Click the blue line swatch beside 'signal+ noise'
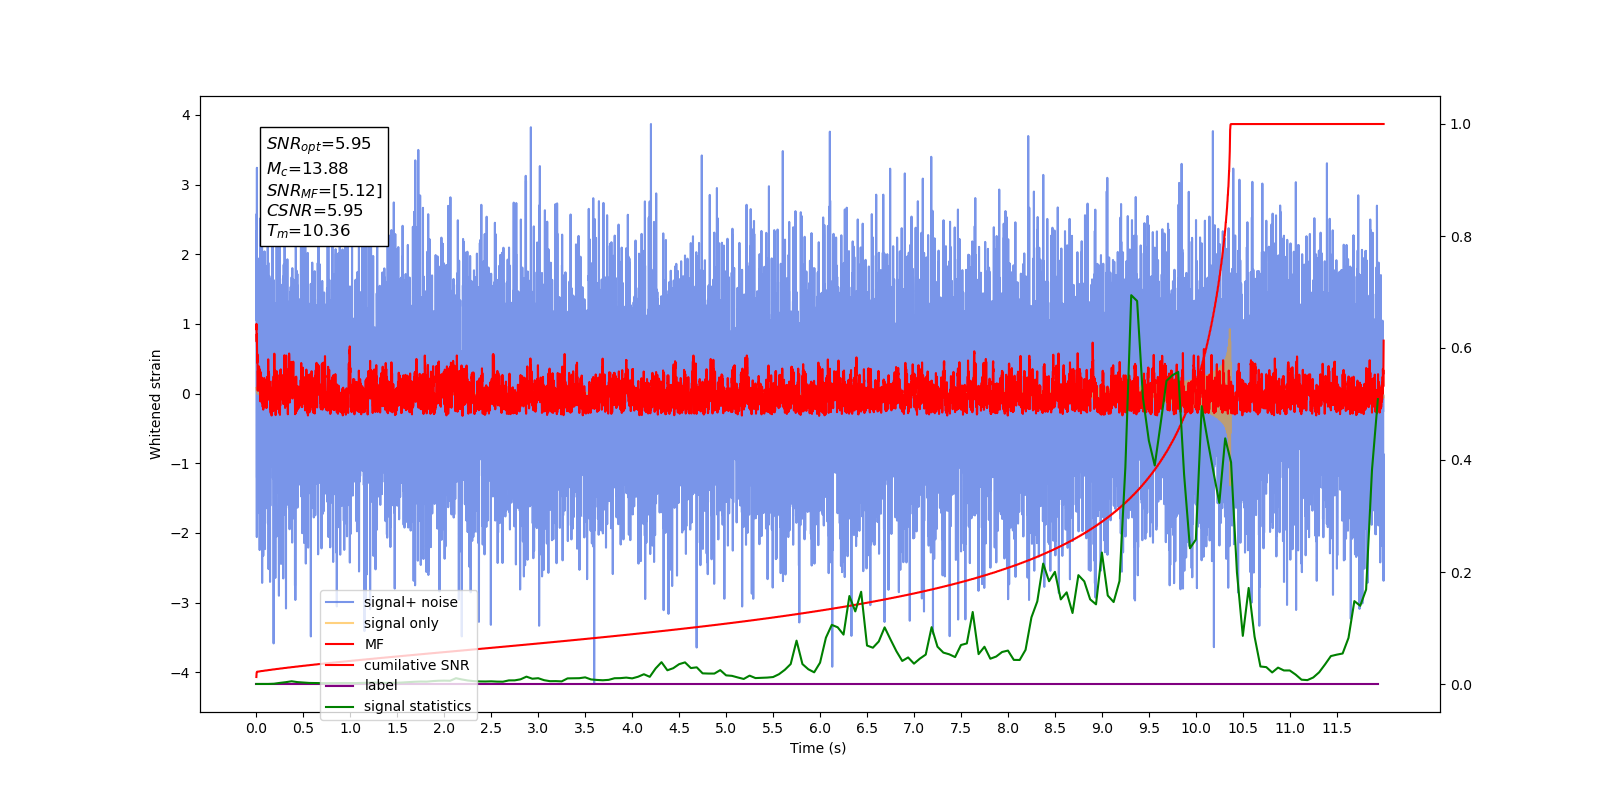Screen dimensions: 1600x800 (340, 602)
